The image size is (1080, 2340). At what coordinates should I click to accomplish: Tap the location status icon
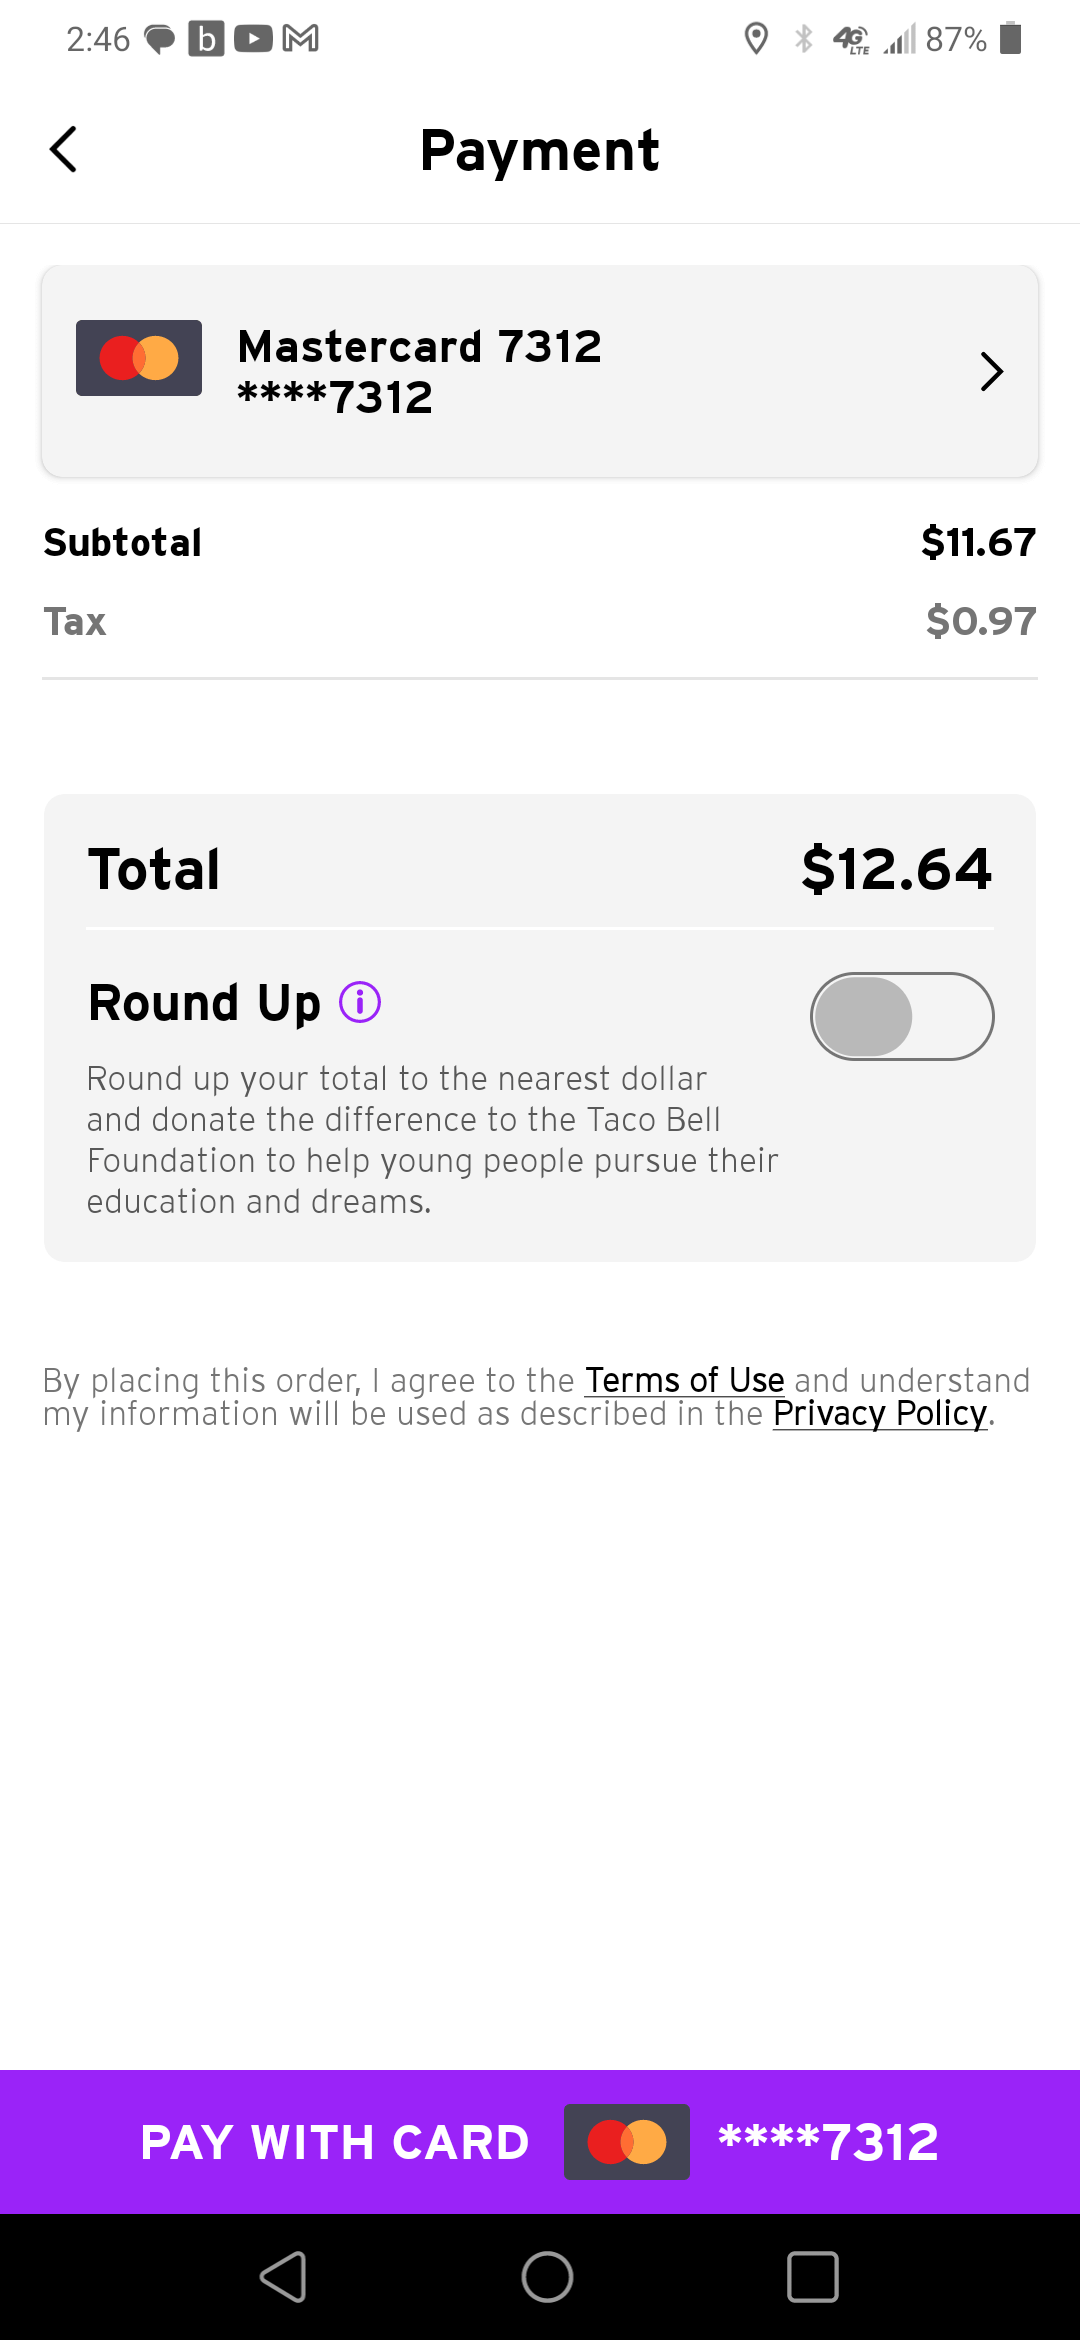(756, 39)
